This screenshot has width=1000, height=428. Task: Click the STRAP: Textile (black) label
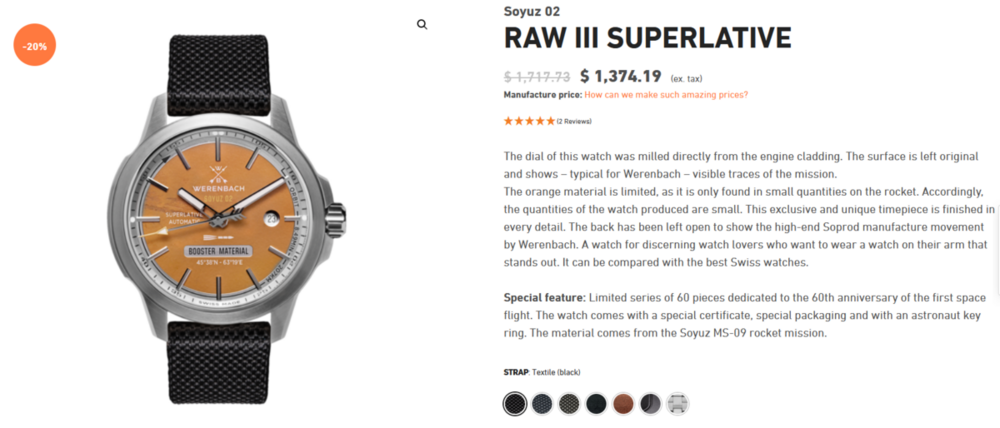pyautogui.click(x=542, y=372)
